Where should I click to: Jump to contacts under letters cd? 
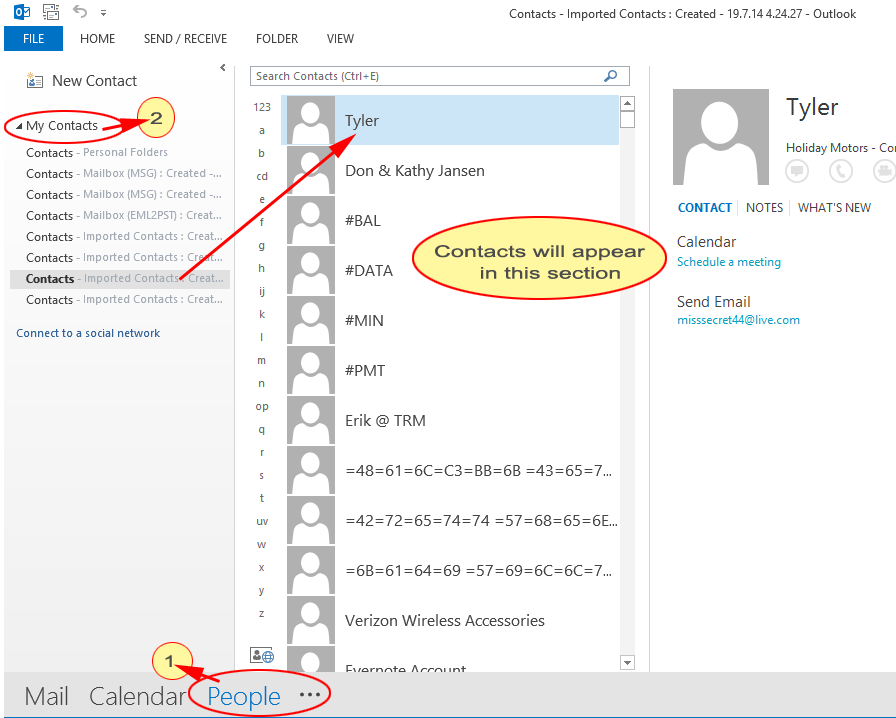click(262, 176)
